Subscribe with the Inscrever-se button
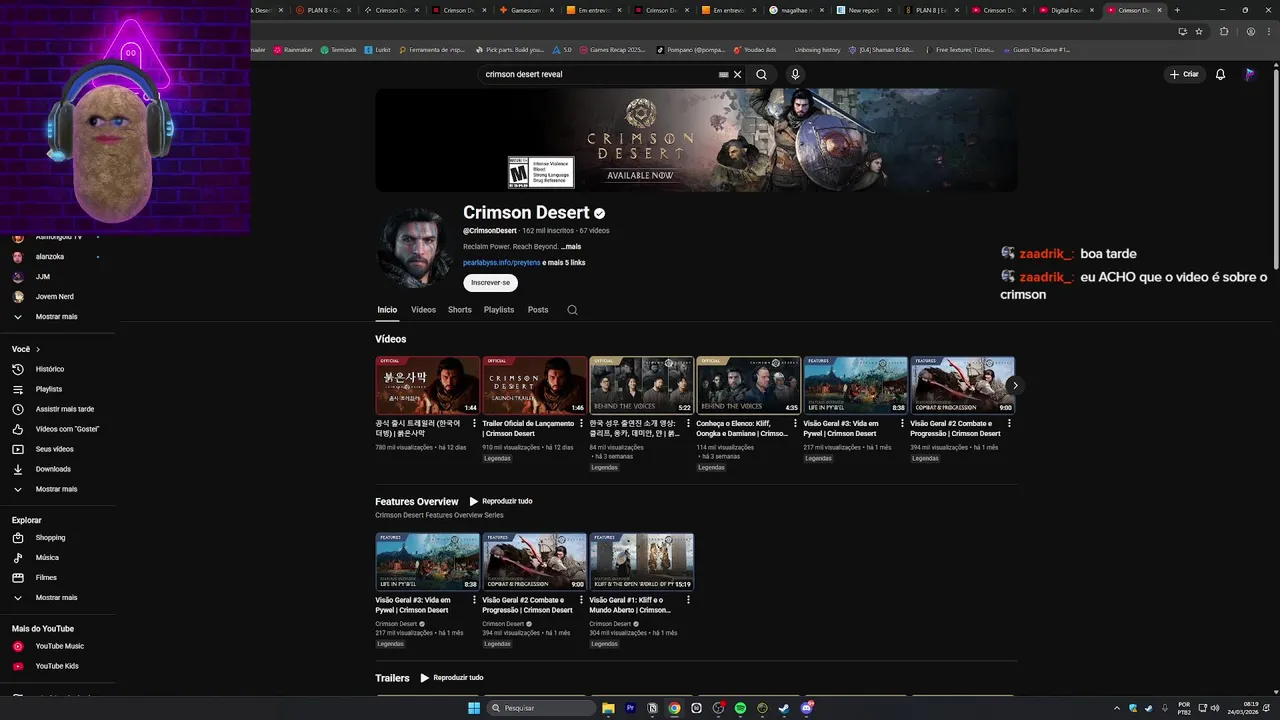This screenshot has width=1280, height=720. (x=490, y=283)
